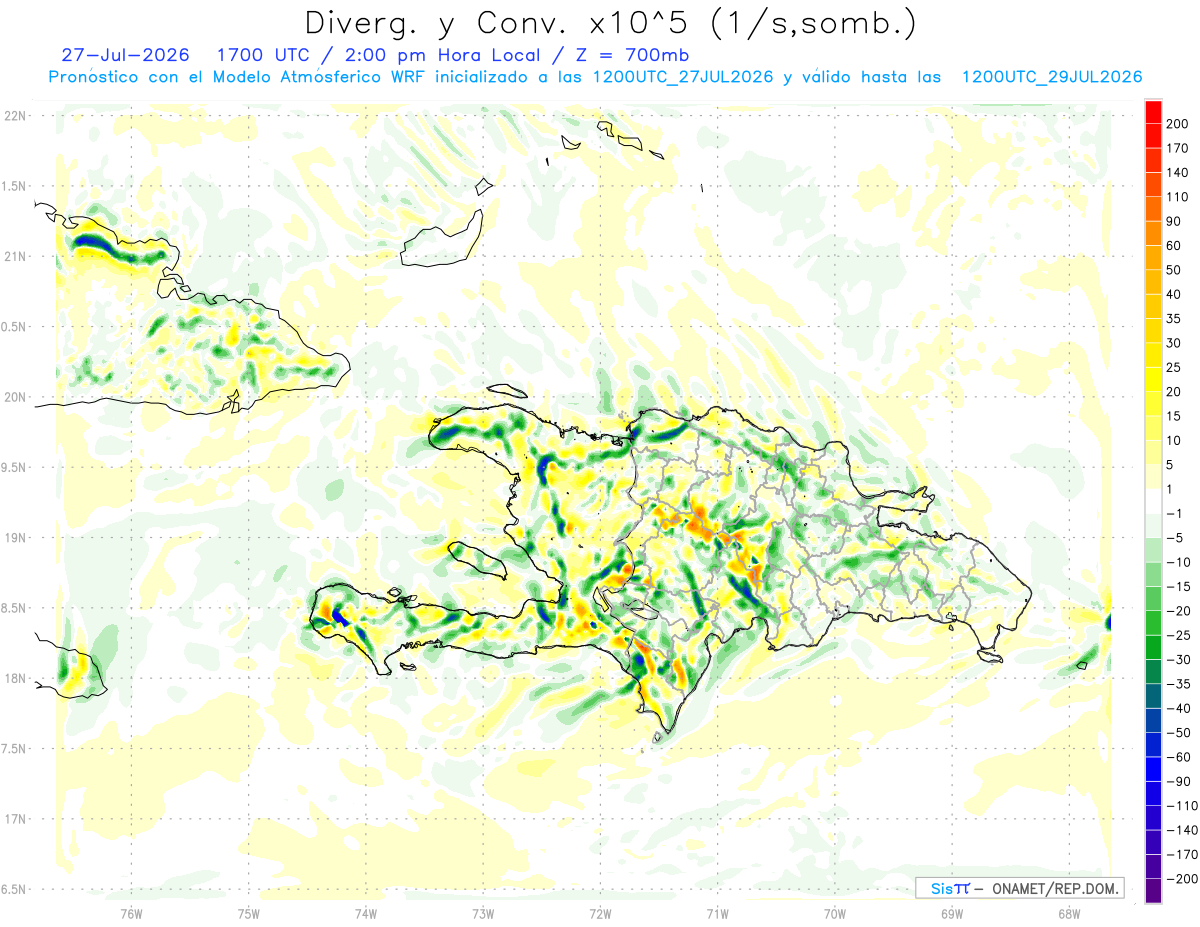
Task: Click the positive '90' color scale label
Action: point(1174,221)
